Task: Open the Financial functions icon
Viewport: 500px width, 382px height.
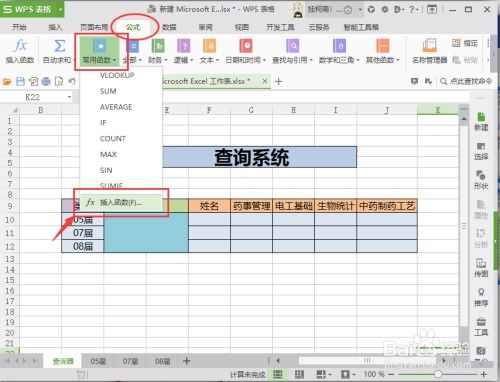Action: [x=158, y=46]
